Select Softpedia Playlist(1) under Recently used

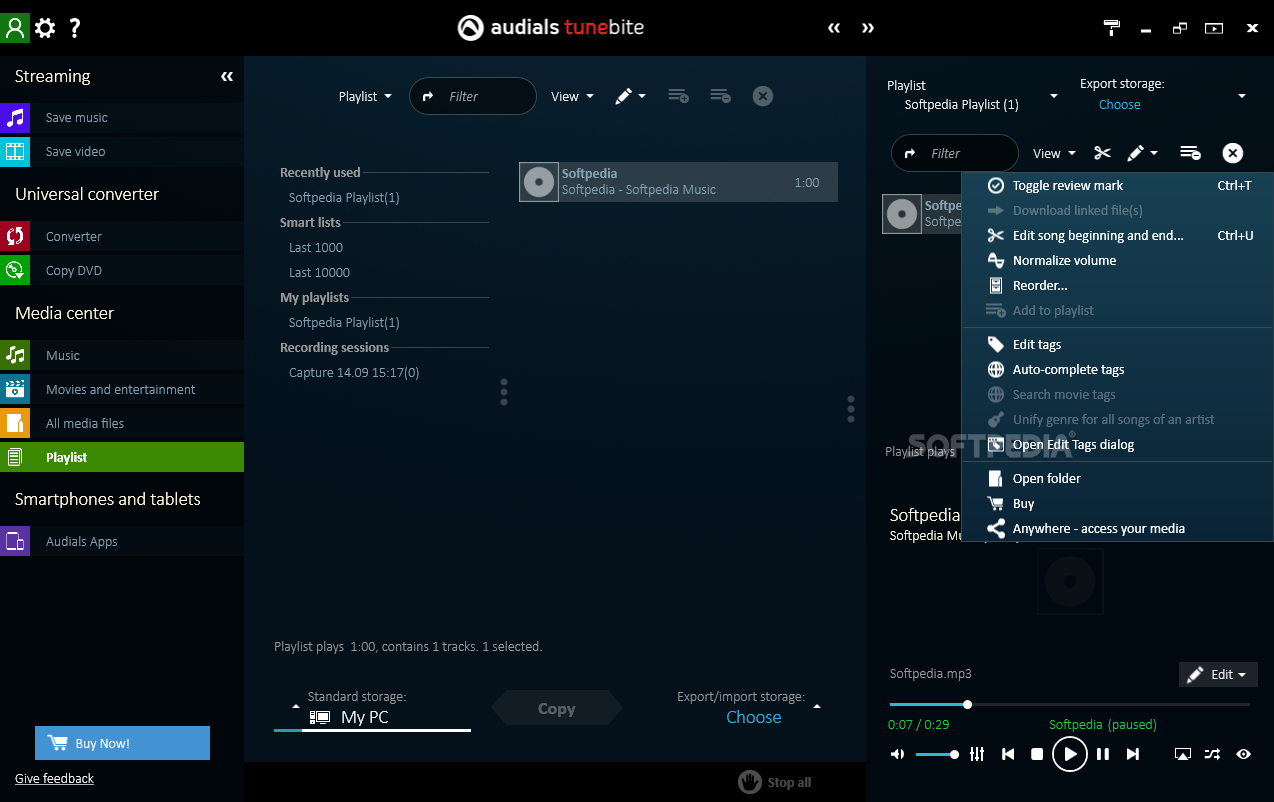(x=344, y=197)
